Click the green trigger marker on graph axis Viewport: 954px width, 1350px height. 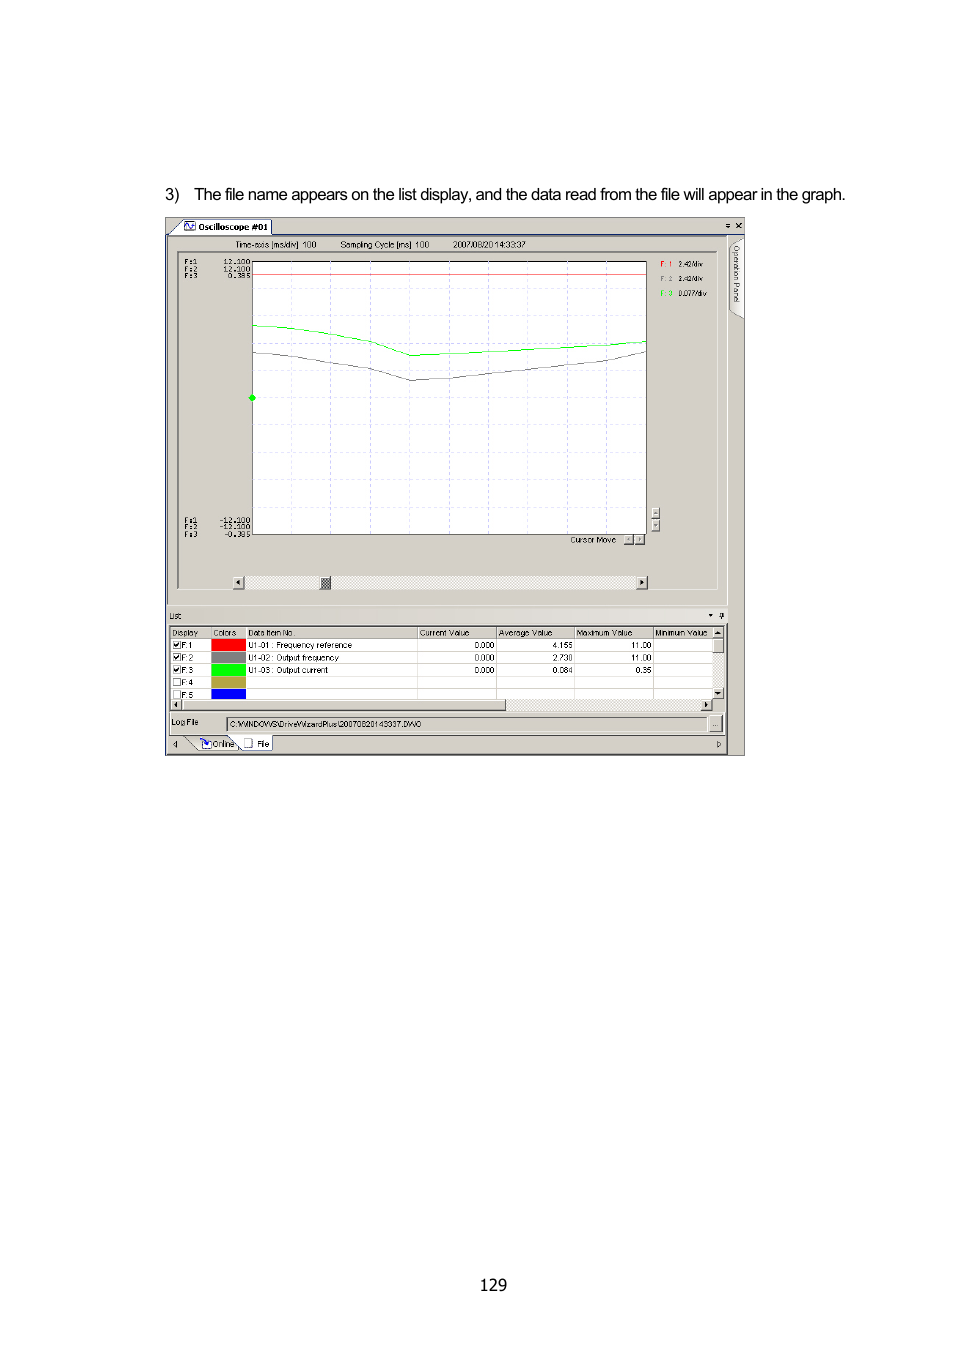click(x=252, y=398)
